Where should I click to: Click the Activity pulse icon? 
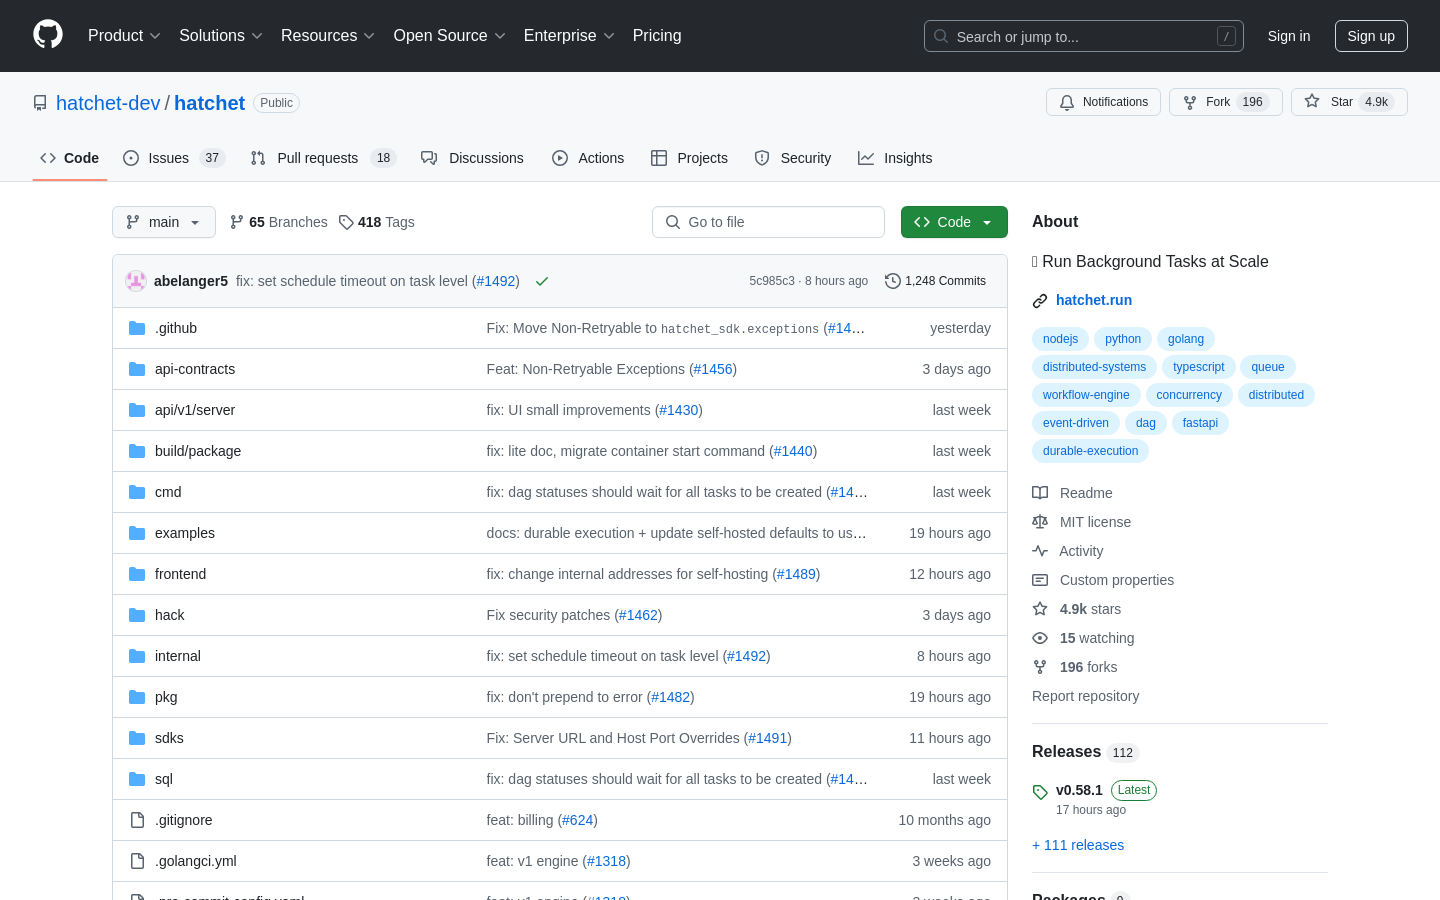(1040, 551)
